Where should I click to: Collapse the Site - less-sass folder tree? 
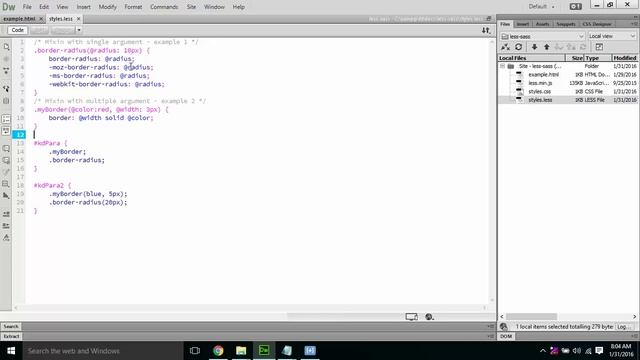click(x=502, y=66)
